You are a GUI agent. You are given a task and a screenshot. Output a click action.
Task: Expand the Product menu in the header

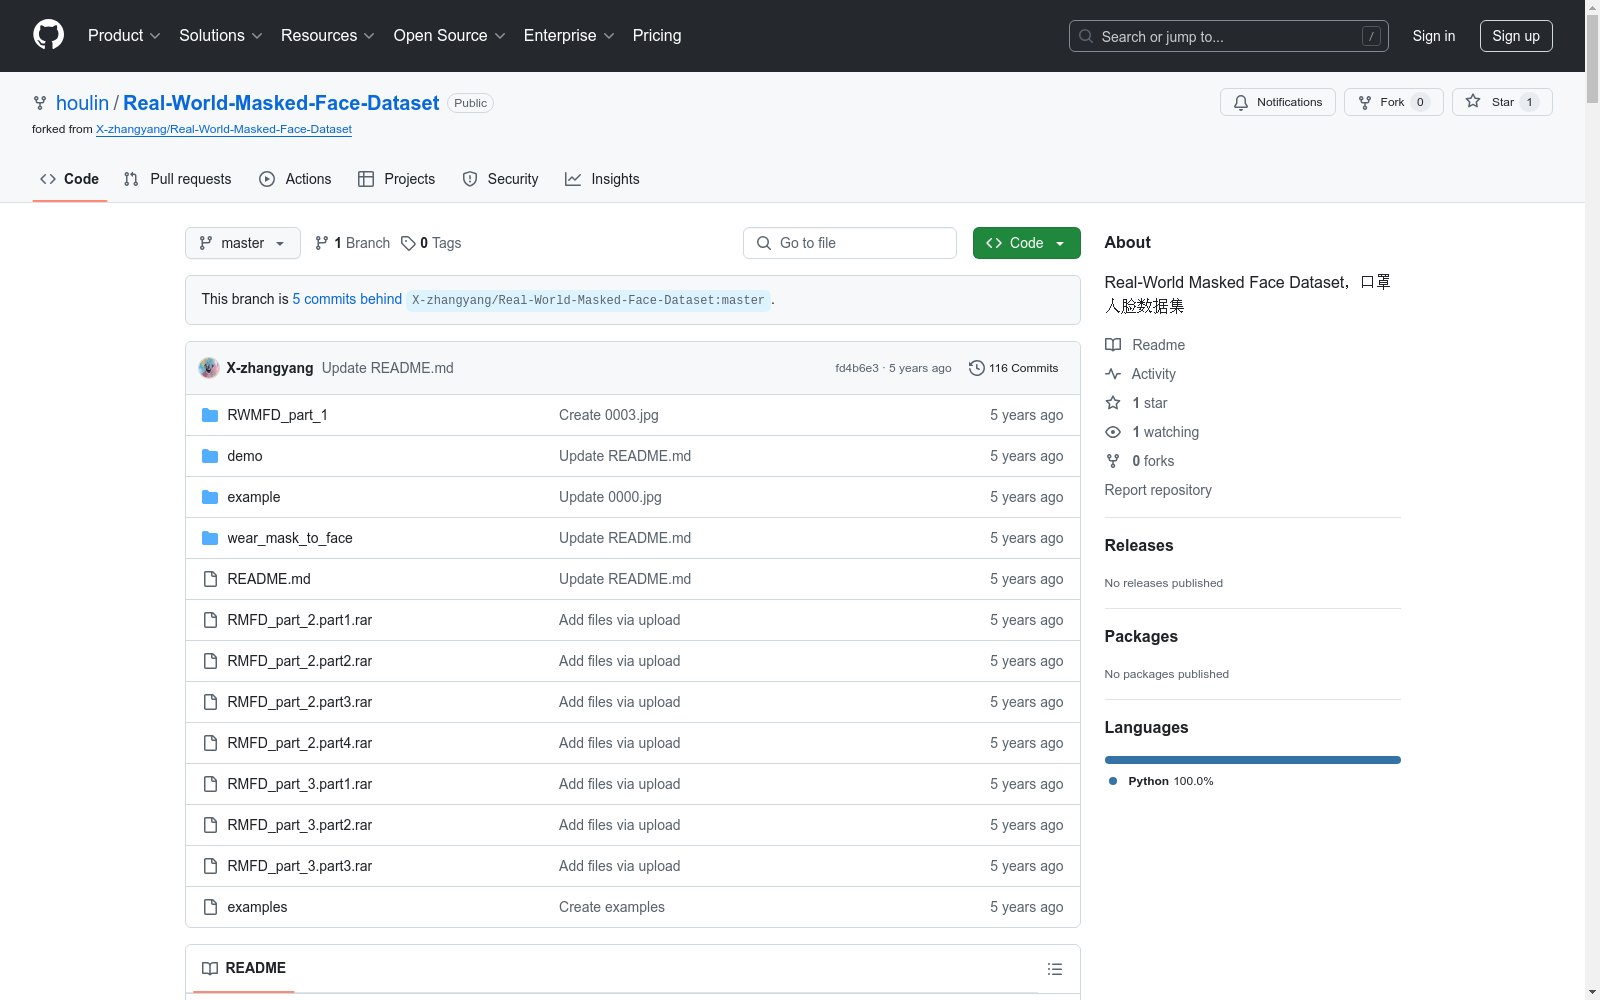124,35
